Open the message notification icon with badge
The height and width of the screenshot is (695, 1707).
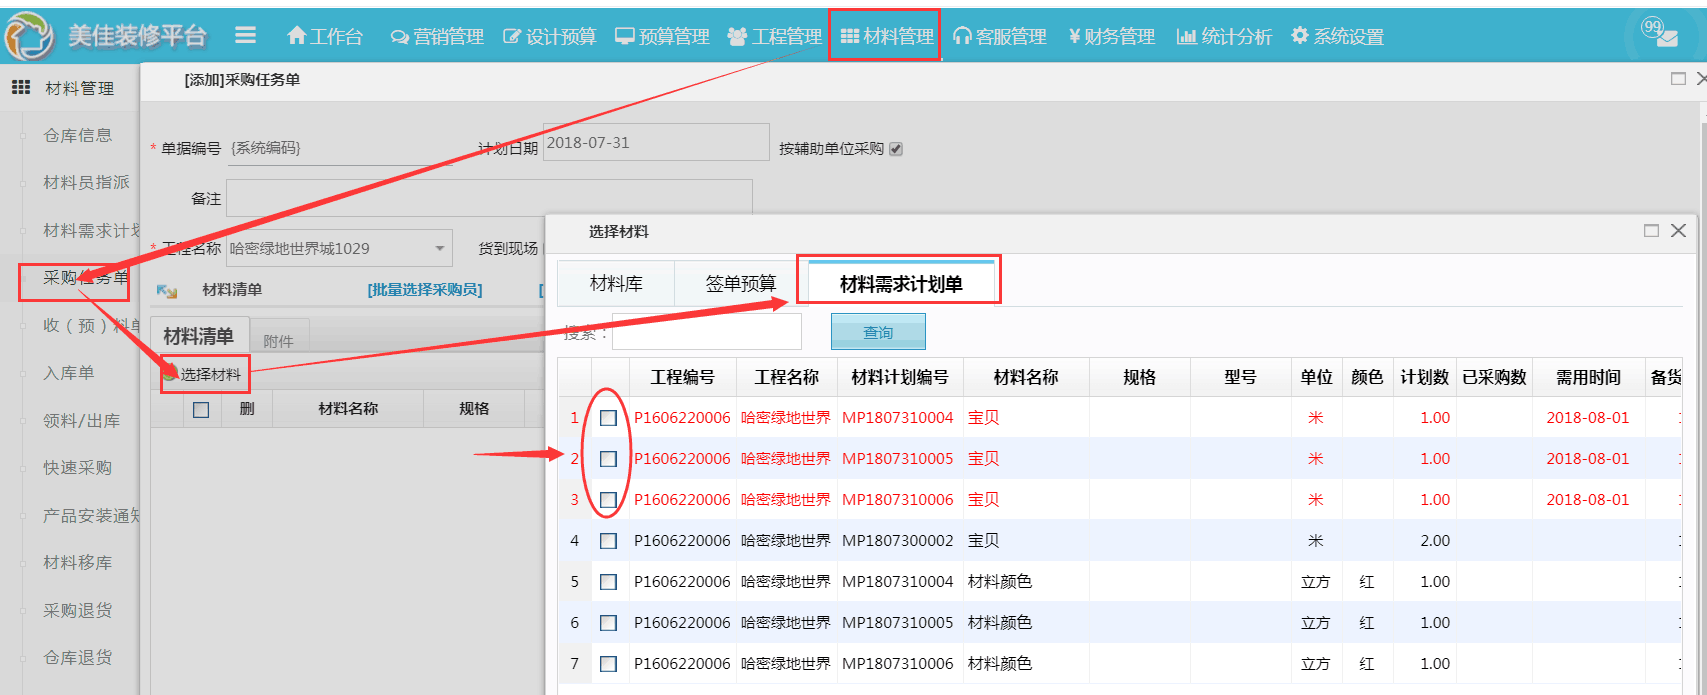(1663, 35)
